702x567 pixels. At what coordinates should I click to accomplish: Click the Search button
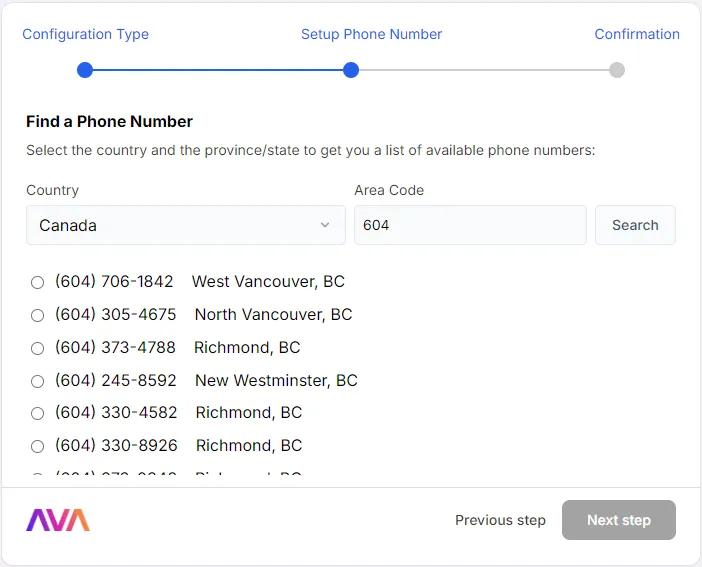click(x=635, y=225)
